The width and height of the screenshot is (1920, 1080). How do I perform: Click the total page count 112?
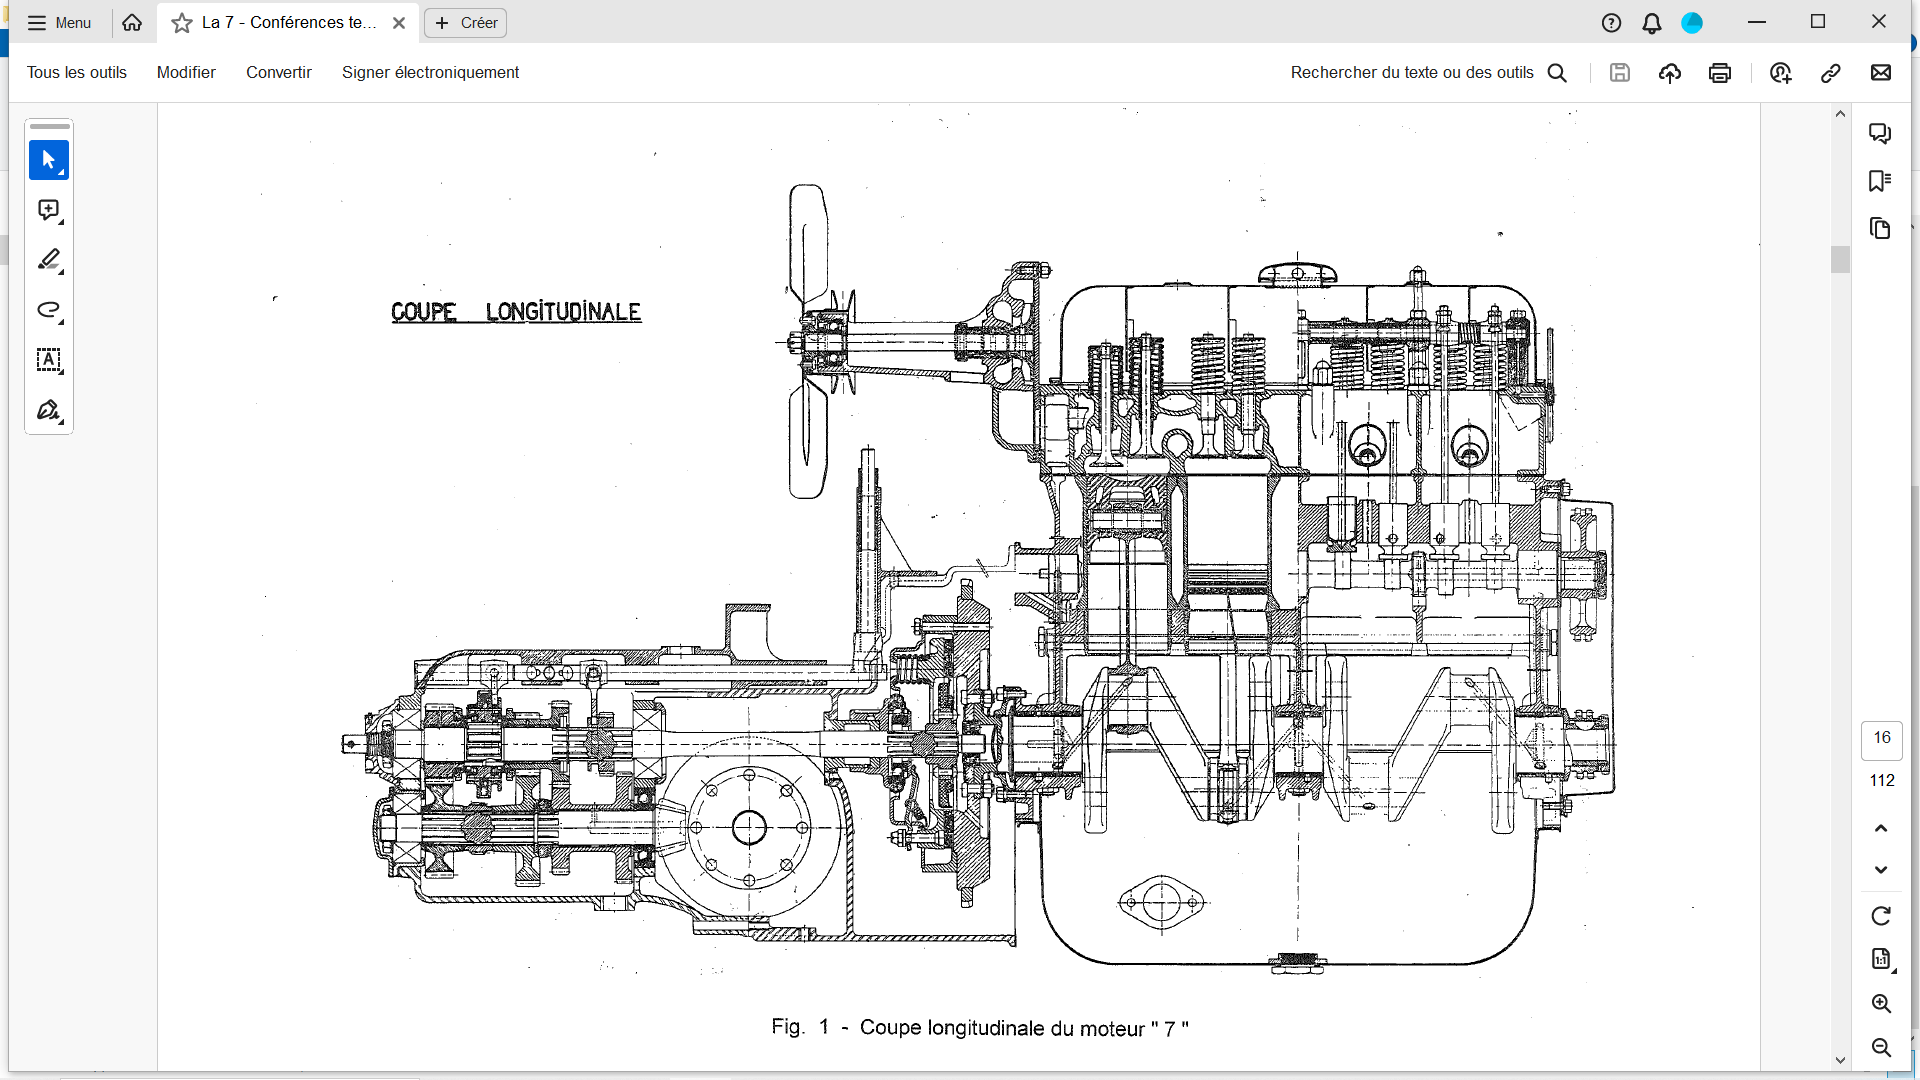point(1882,781)
